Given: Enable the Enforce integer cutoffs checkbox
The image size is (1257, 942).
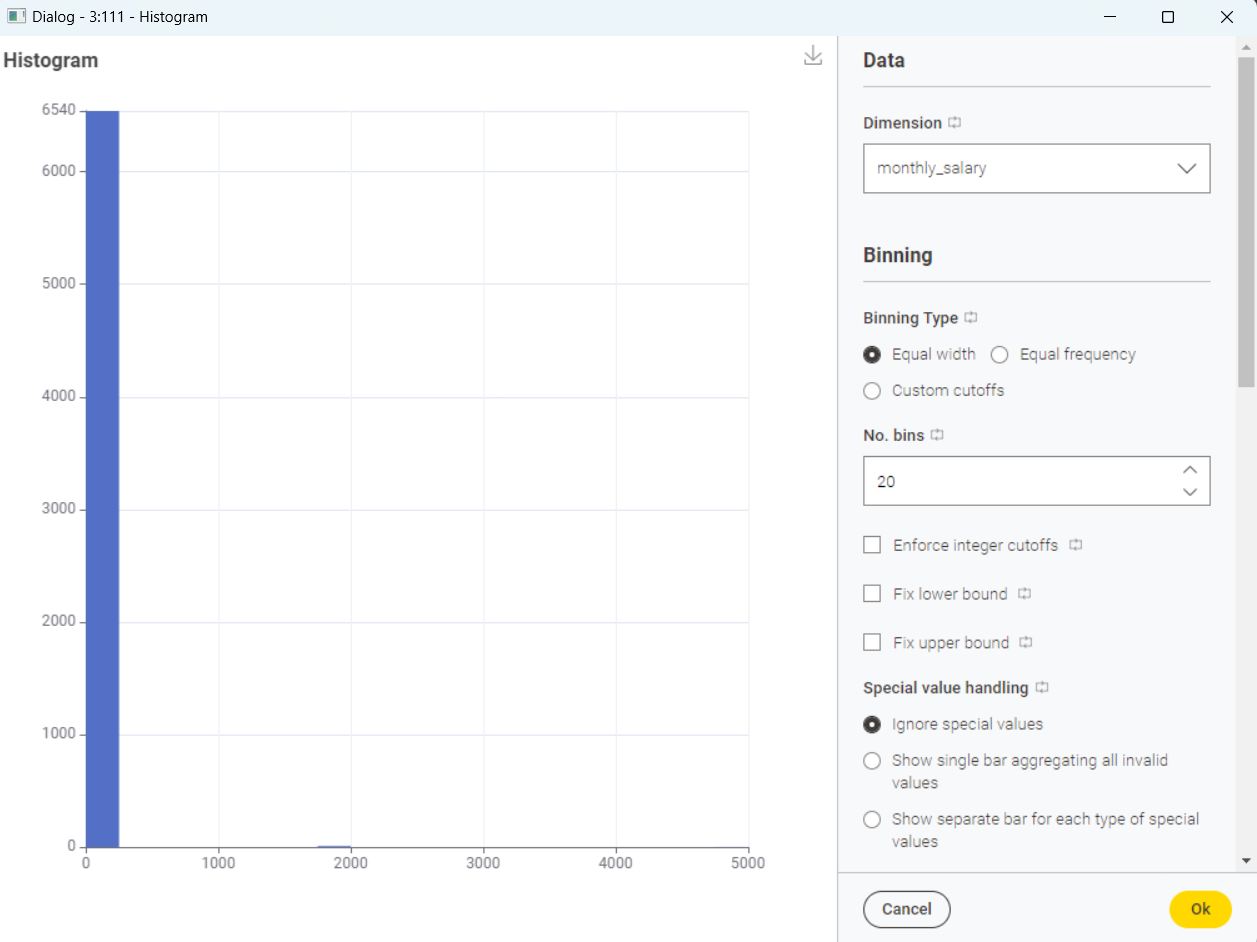Looking at the screenshot, I should pyautogui.click(x=871, y=545).
